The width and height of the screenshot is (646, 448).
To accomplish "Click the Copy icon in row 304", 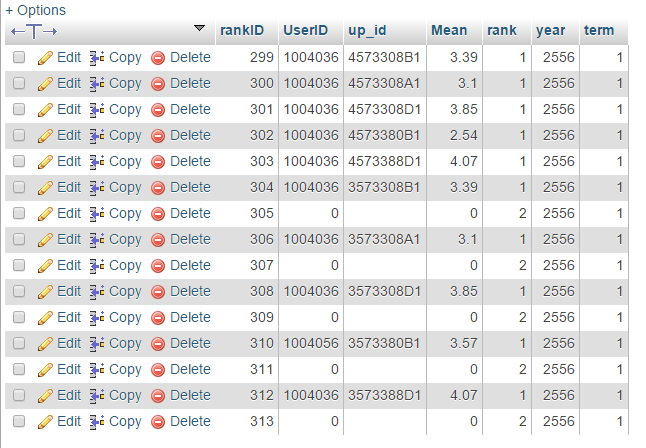I will pyautogui.click(x=97, y=188).
